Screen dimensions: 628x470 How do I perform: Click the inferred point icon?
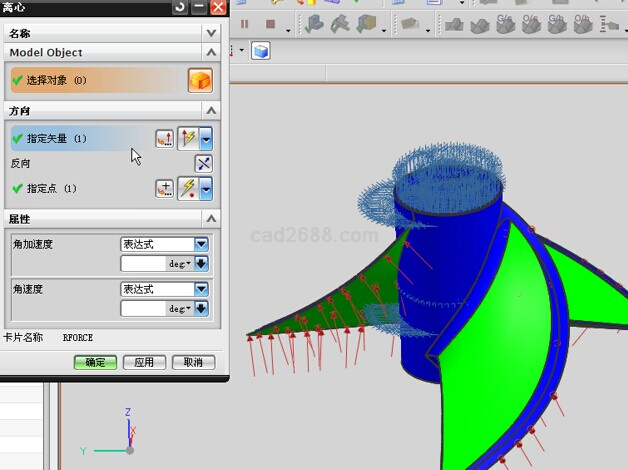[188, 188]
